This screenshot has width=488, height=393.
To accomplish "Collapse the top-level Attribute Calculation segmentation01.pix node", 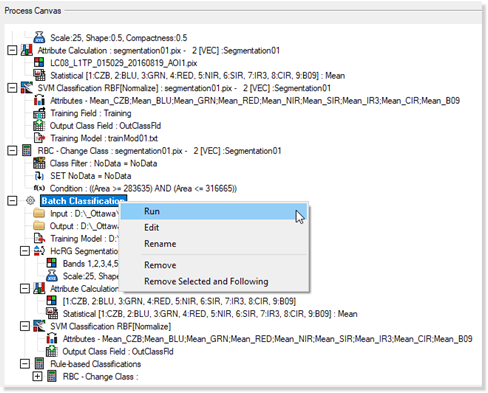I will pos(12,51).
